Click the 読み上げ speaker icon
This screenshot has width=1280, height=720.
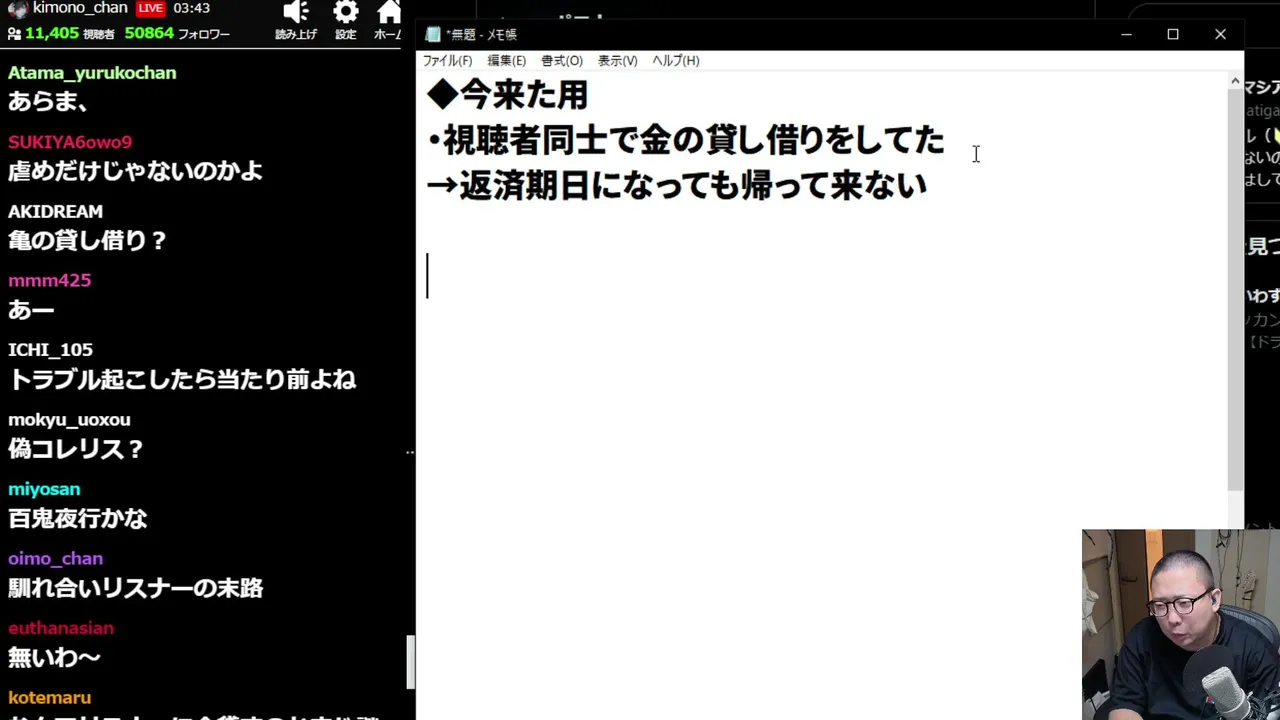point(295,12)
